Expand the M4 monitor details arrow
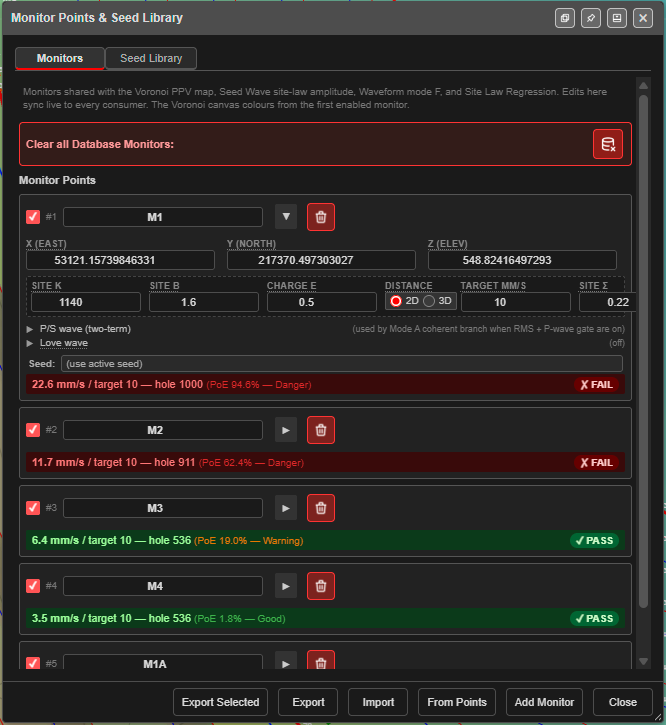666x725 pixels. pyautogui.click(x=286, y=586)
